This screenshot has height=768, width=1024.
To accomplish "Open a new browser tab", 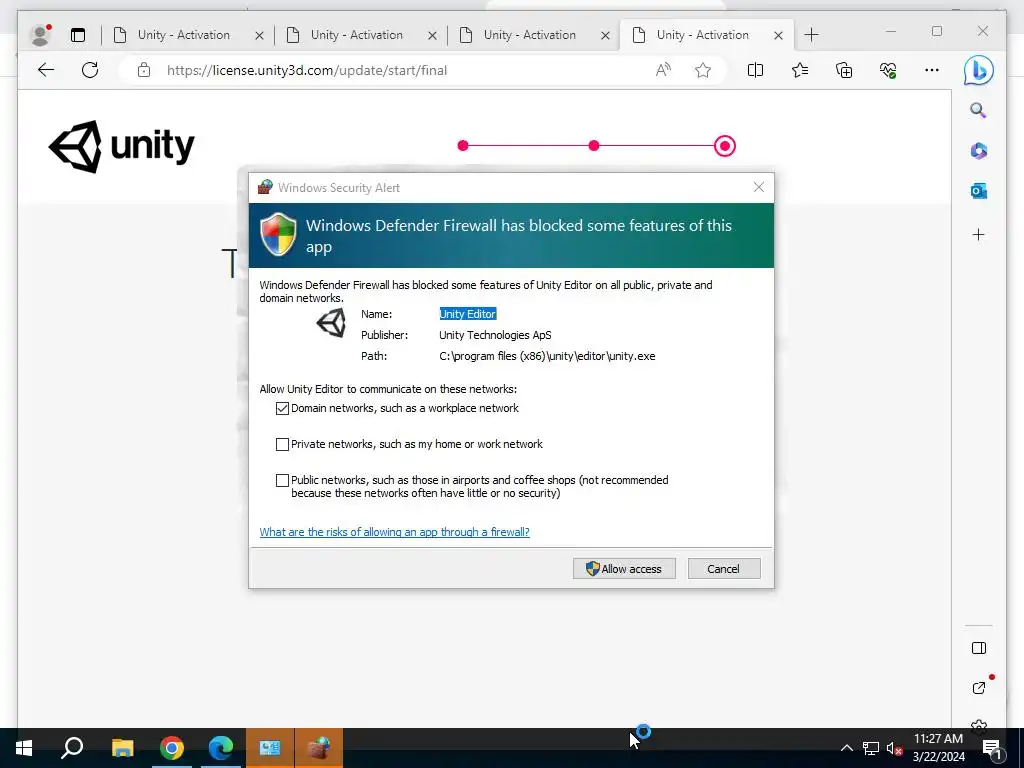I will [x=811, y=35].
